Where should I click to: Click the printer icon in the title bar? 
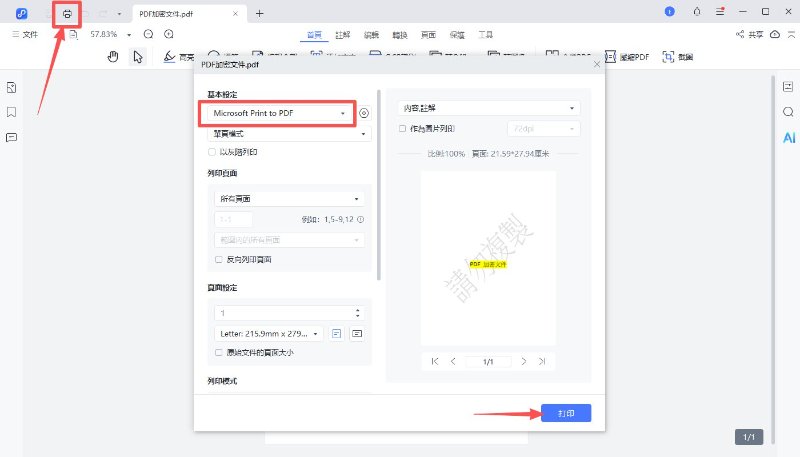click(67, 14)
